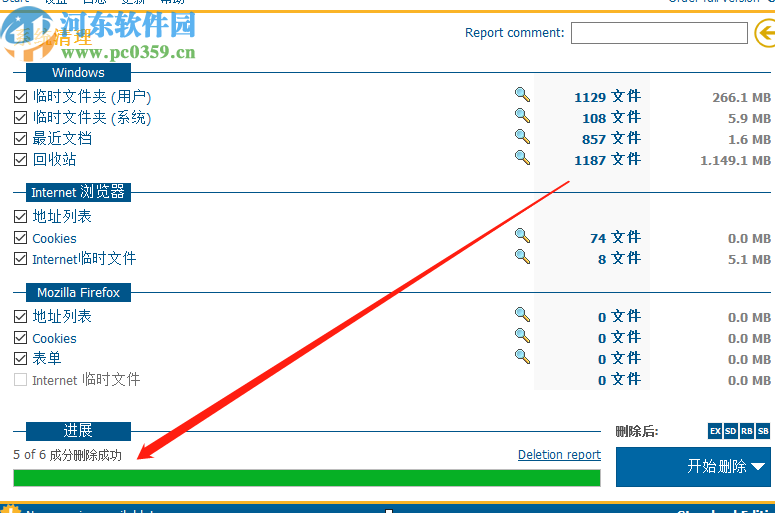Preview files for 临时文件夹 (系统) via magnifier
Image resolution: width=775 pixels, height=513 pixels.
[522, 116]
